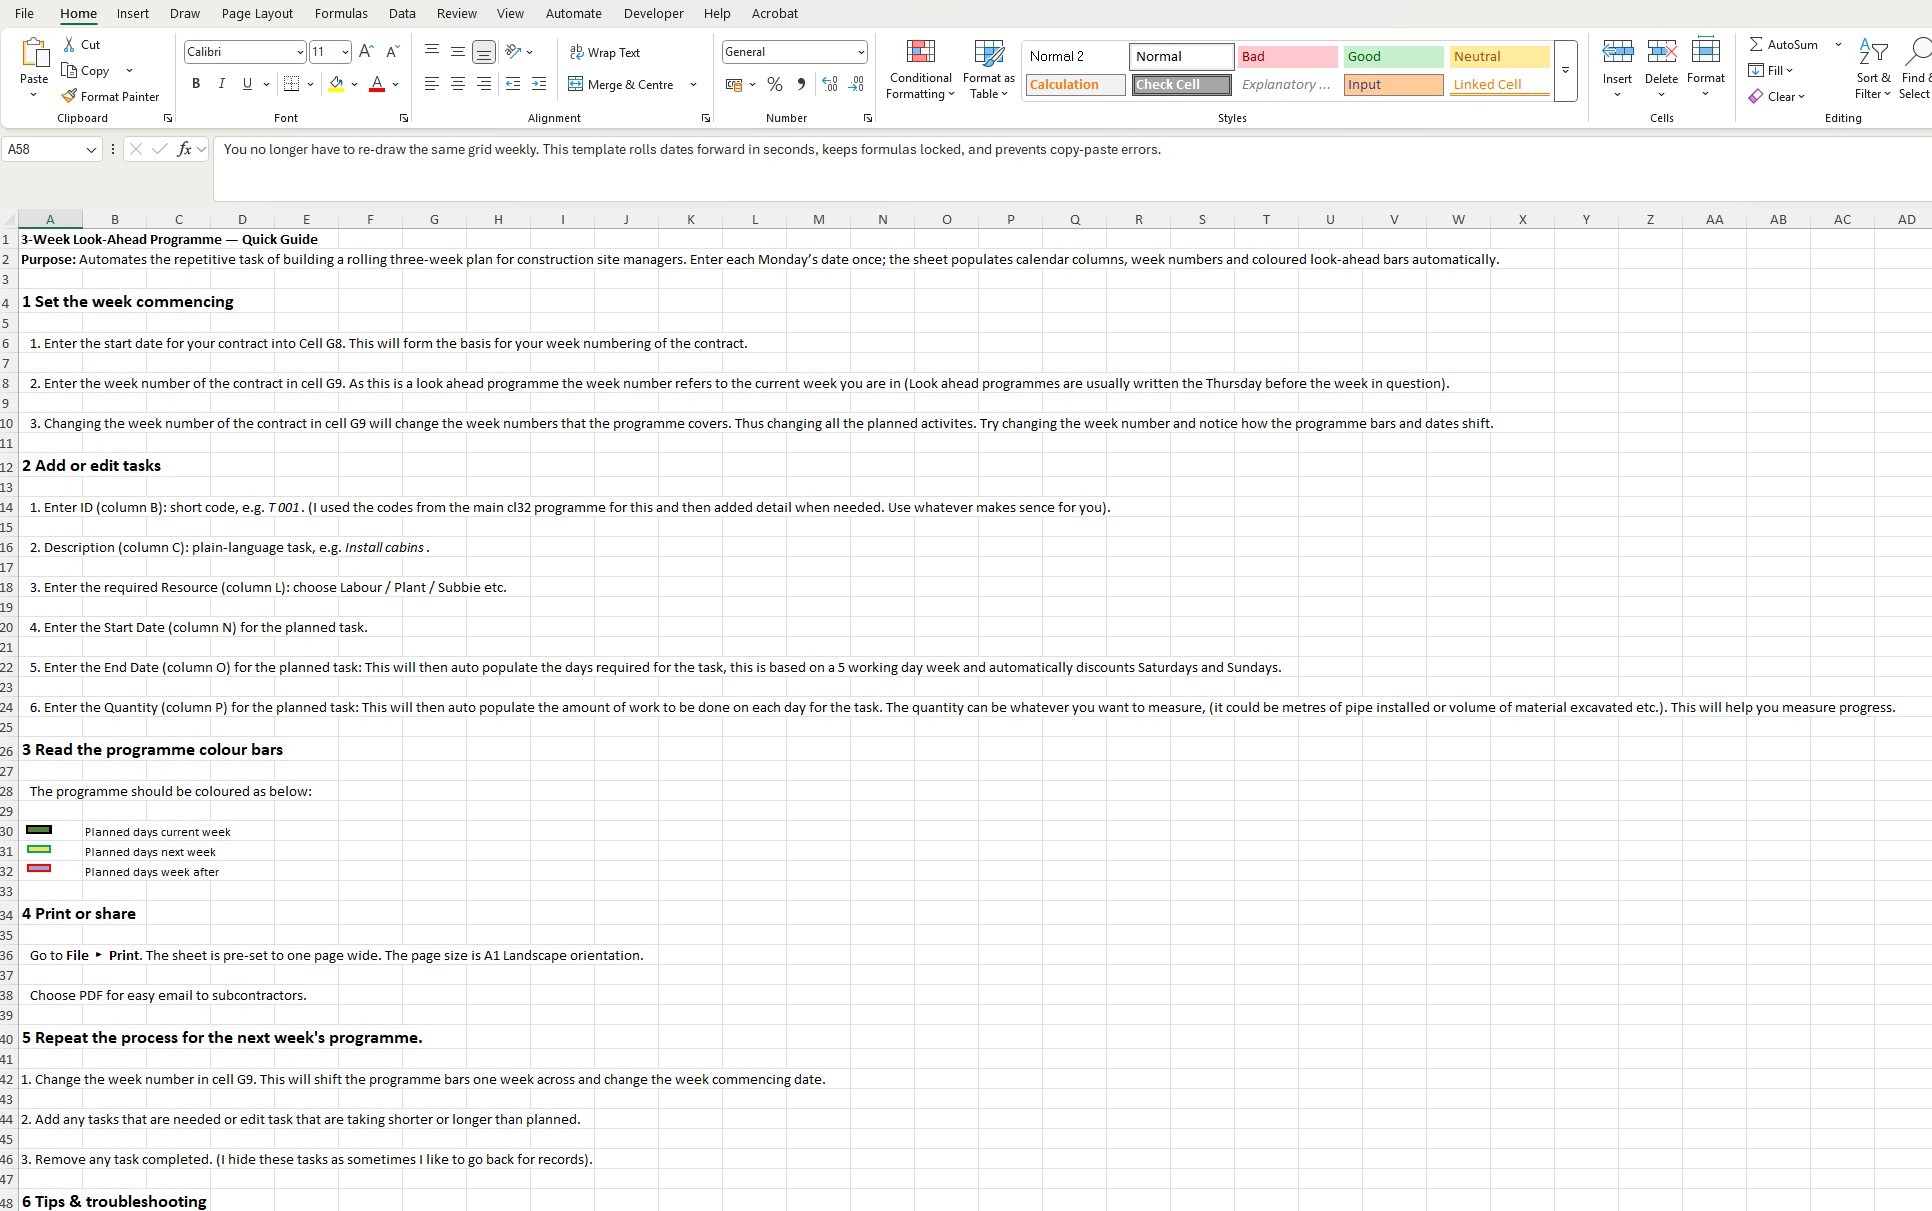Toggle Wrap Text
1932x1211 pixels.
coord(605,52)
